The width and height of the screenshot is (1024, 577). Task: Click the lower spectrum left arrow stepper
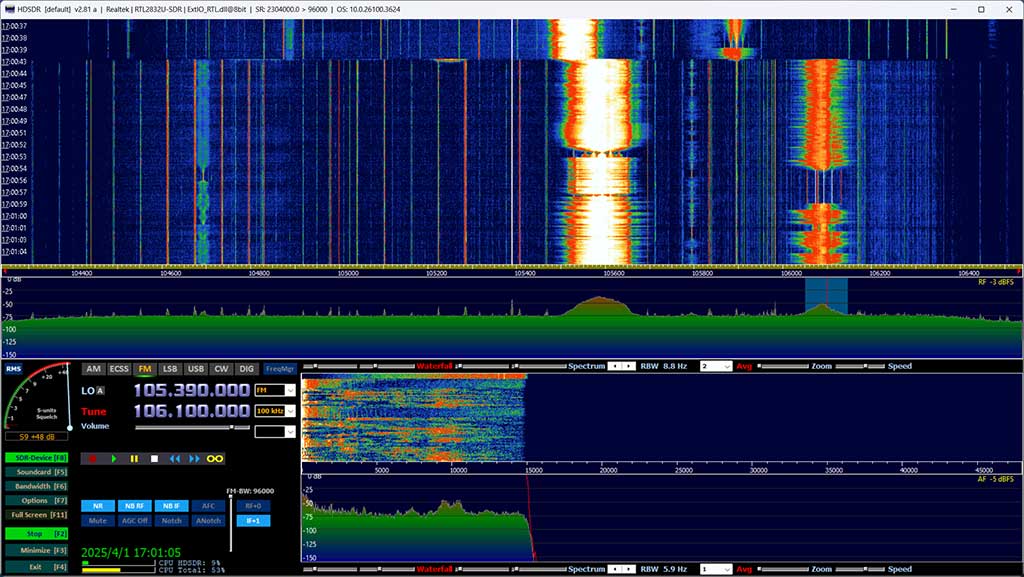point(615,569)
